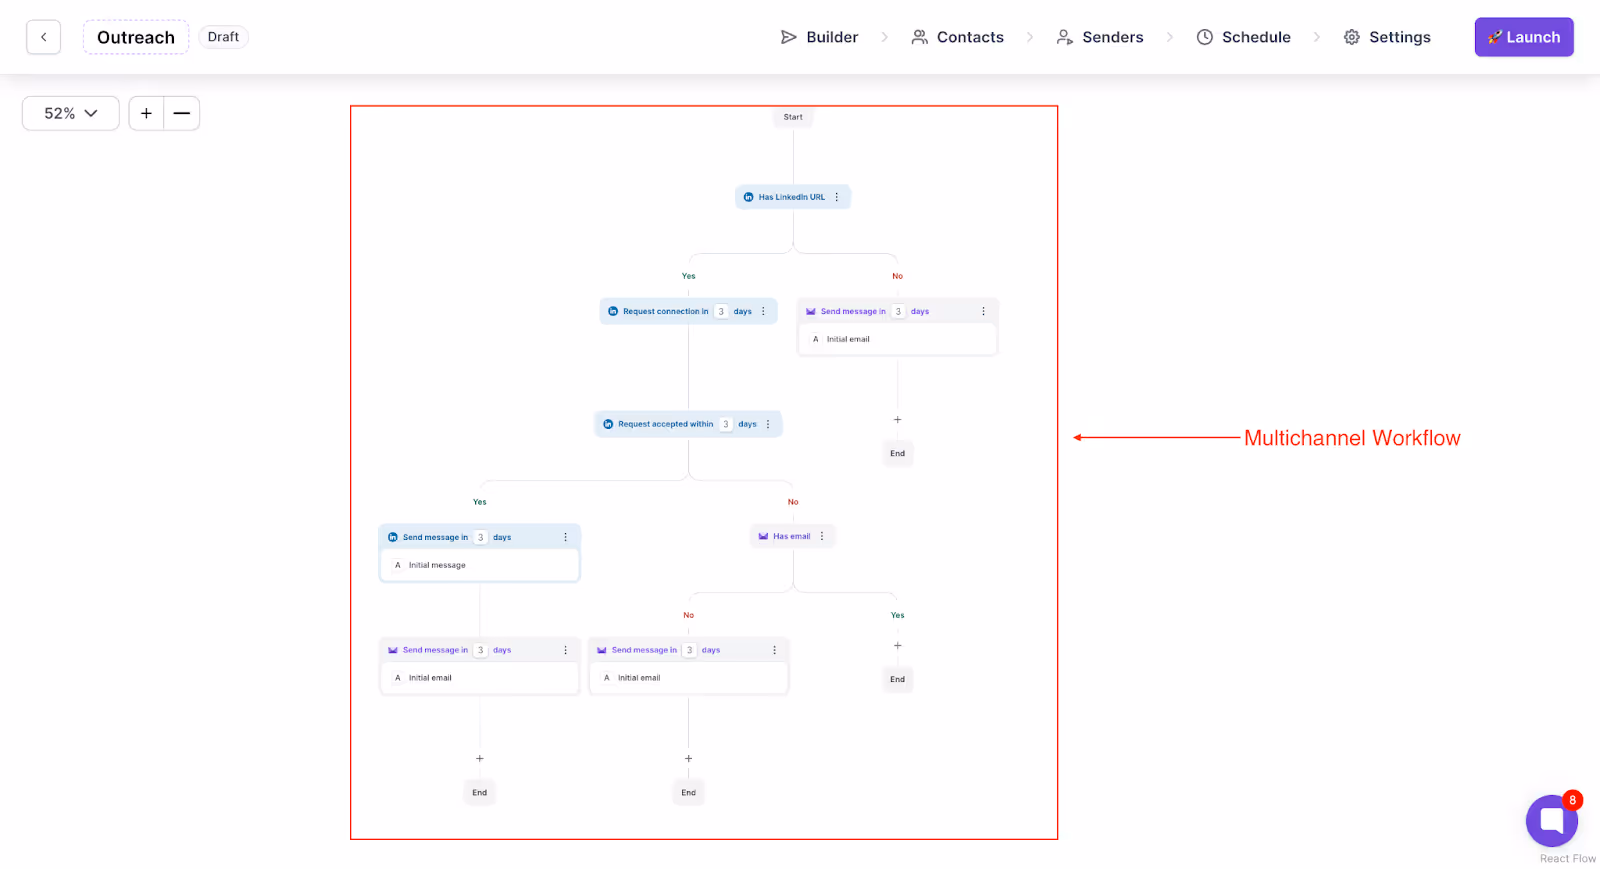Open Initial email variant under Has email No branch
The height and width of the screenshot is (869, 1600).
[x=688, y=678]
